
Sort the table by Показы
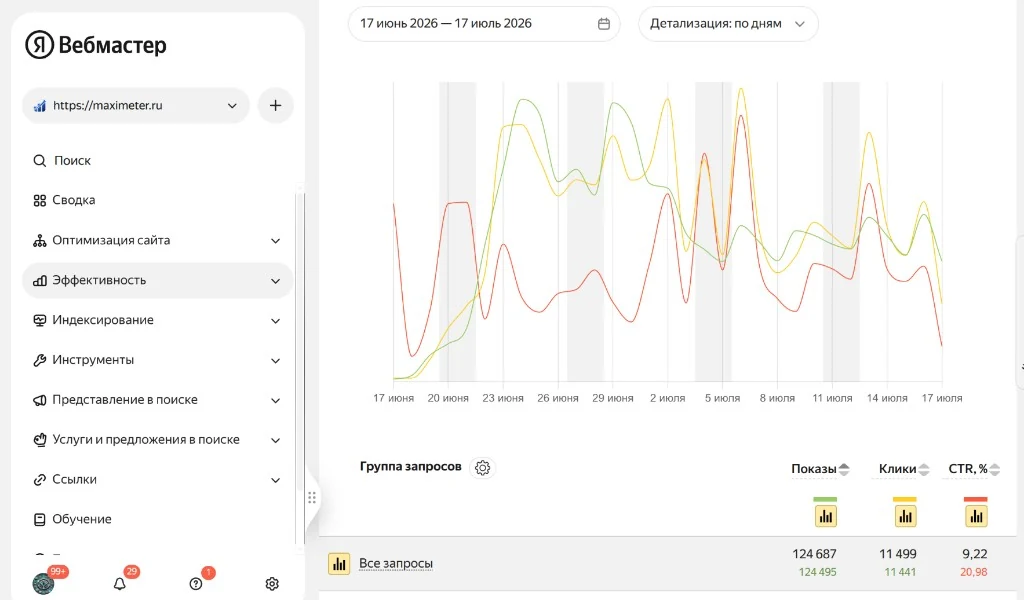coord(820,469)
